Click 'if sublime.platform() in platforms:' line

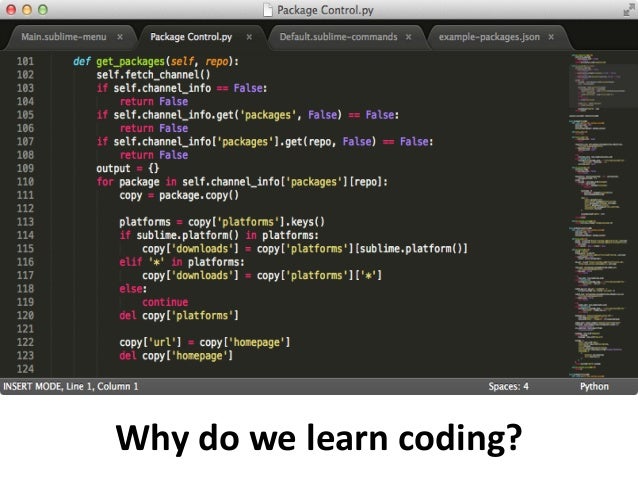pyautogui.click(x=219, y=235)
